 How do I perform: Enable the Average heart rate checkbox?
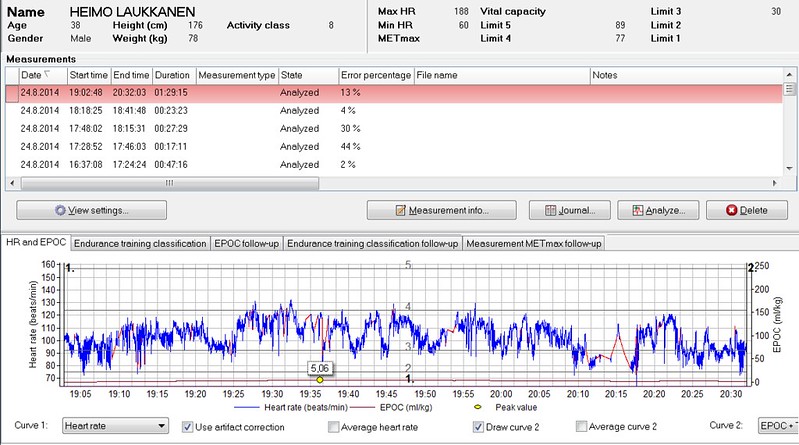[334, 427]
